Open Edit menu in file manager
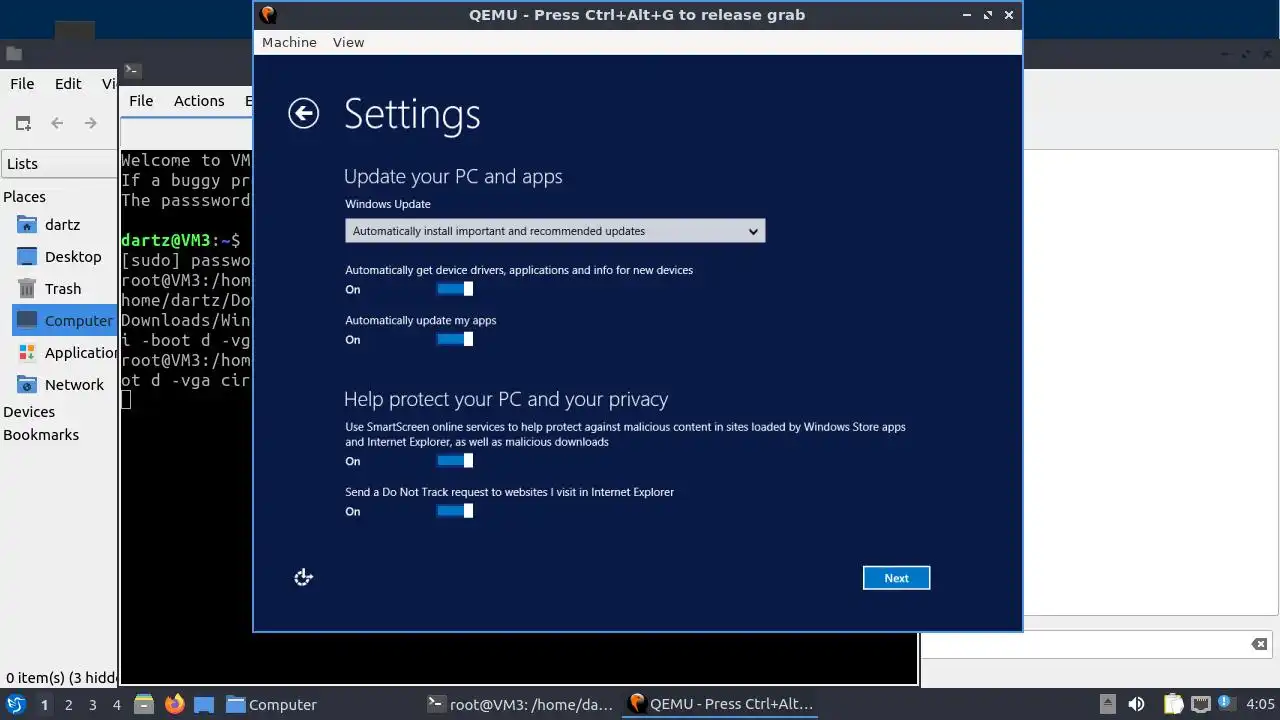The width and height of the screenshot is (1280, 720). coord(68,84)
